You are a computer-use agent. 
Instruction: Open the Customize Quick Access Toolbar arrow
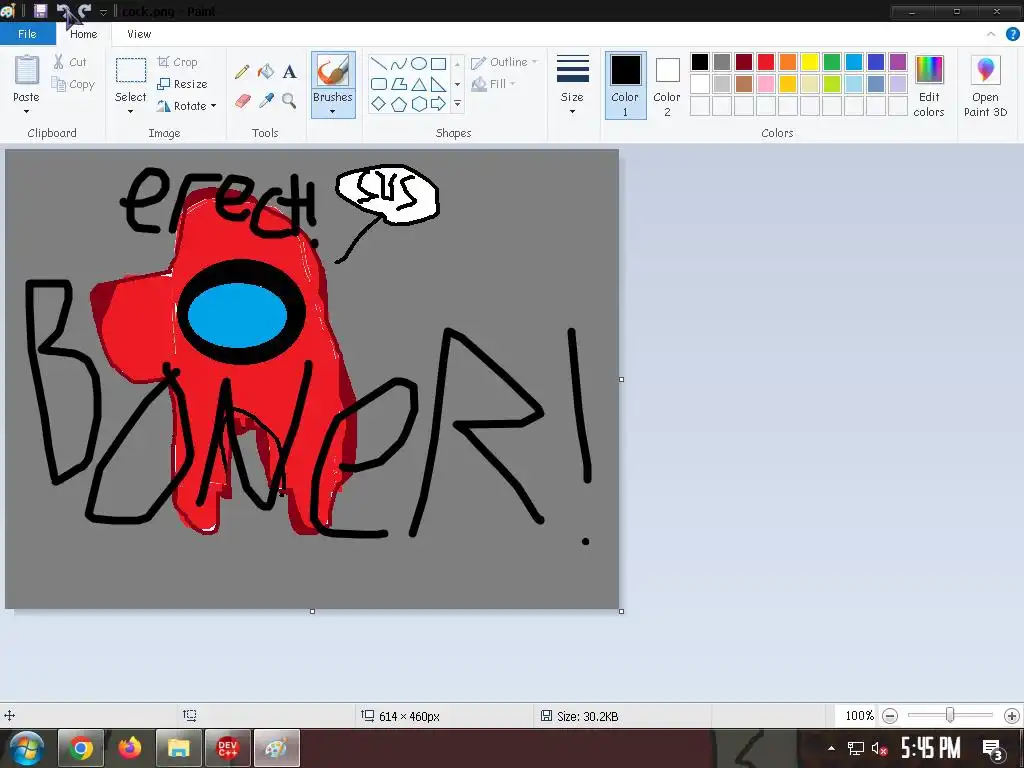pos(103,12)
